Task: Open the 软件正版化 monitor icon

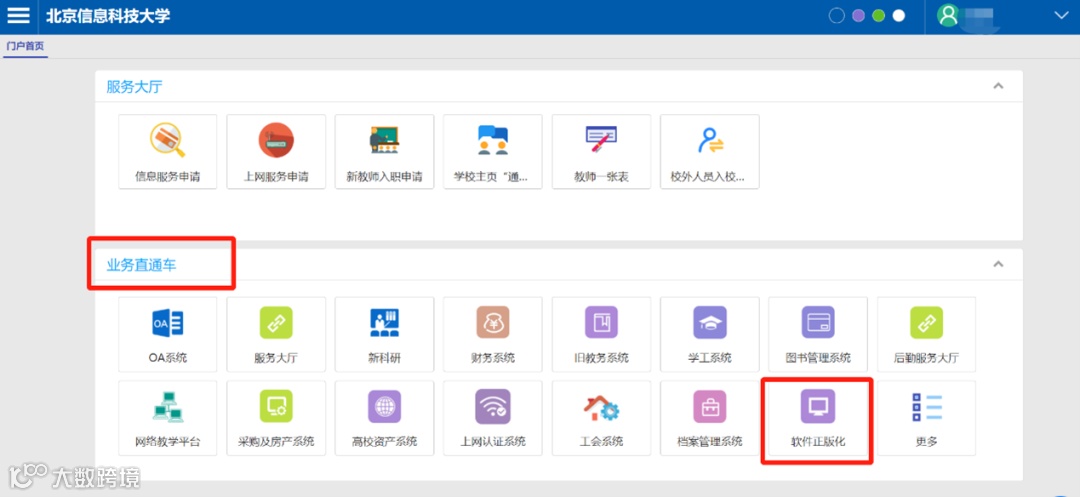Action: pos(818,407)
